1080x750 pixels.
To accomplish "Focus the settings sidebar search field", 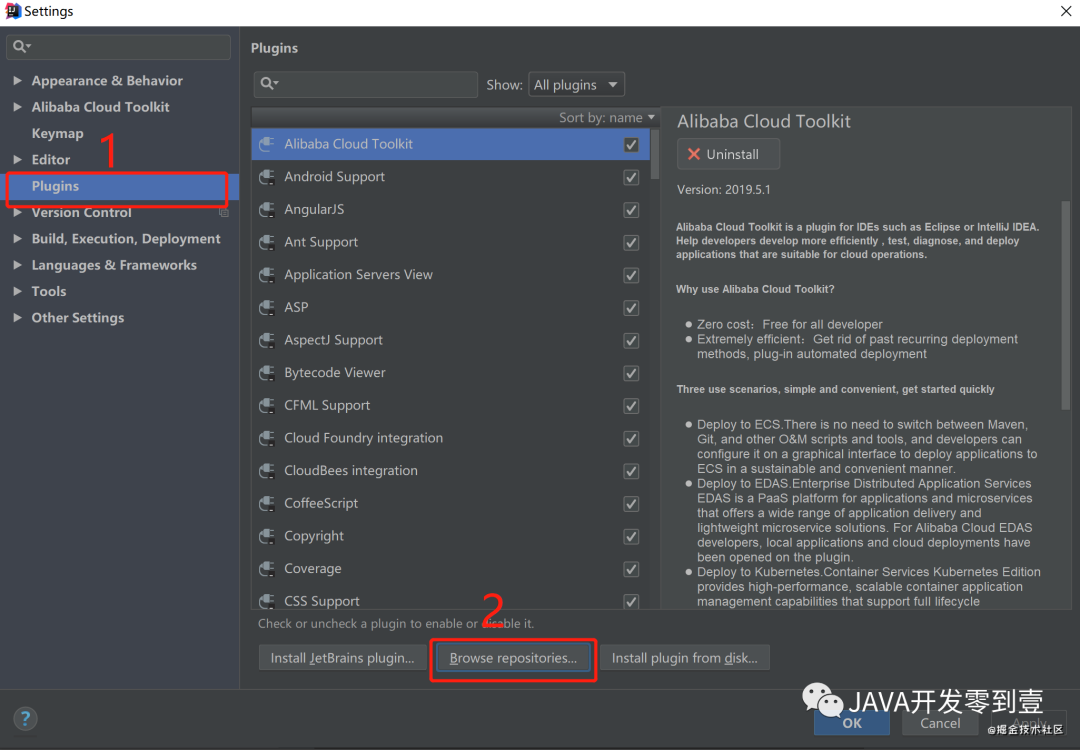I will (x=118, y=46).
